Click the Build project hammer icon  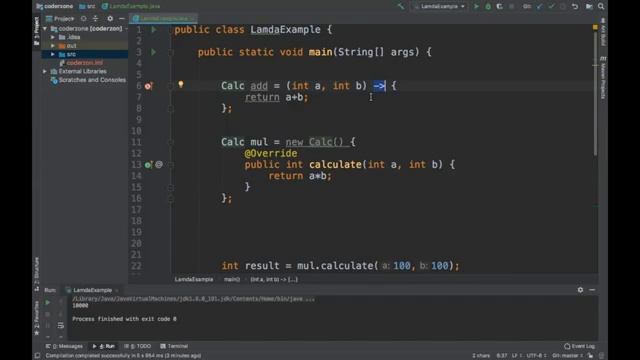click(401, 6)
